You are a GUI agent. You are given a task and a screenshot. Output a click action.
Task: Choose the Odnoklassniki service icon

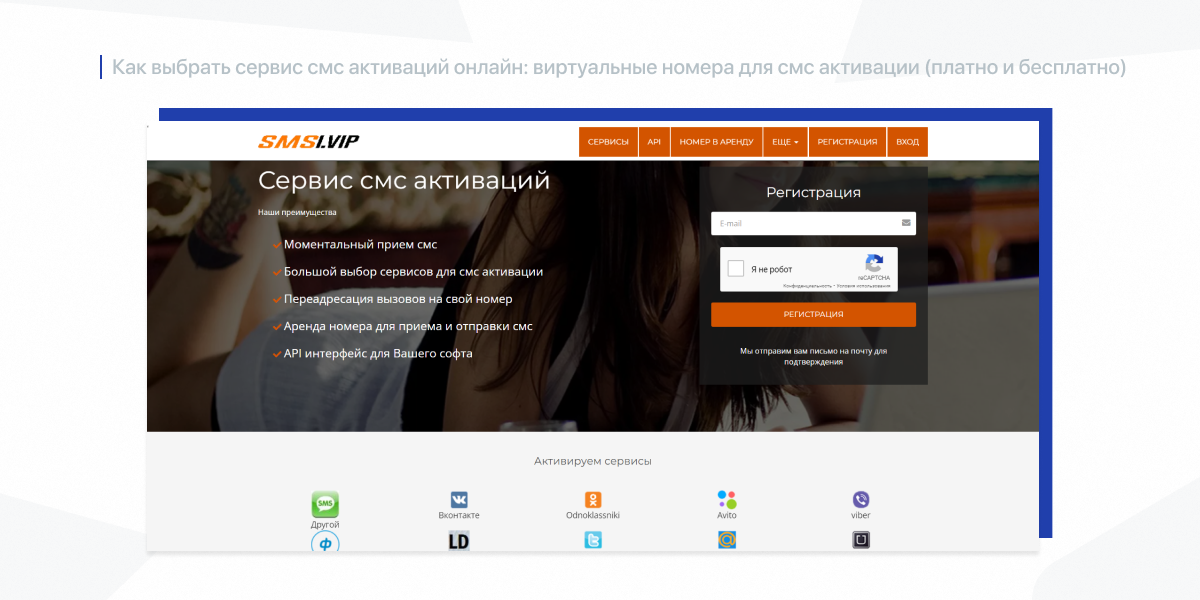click(593, 499)
